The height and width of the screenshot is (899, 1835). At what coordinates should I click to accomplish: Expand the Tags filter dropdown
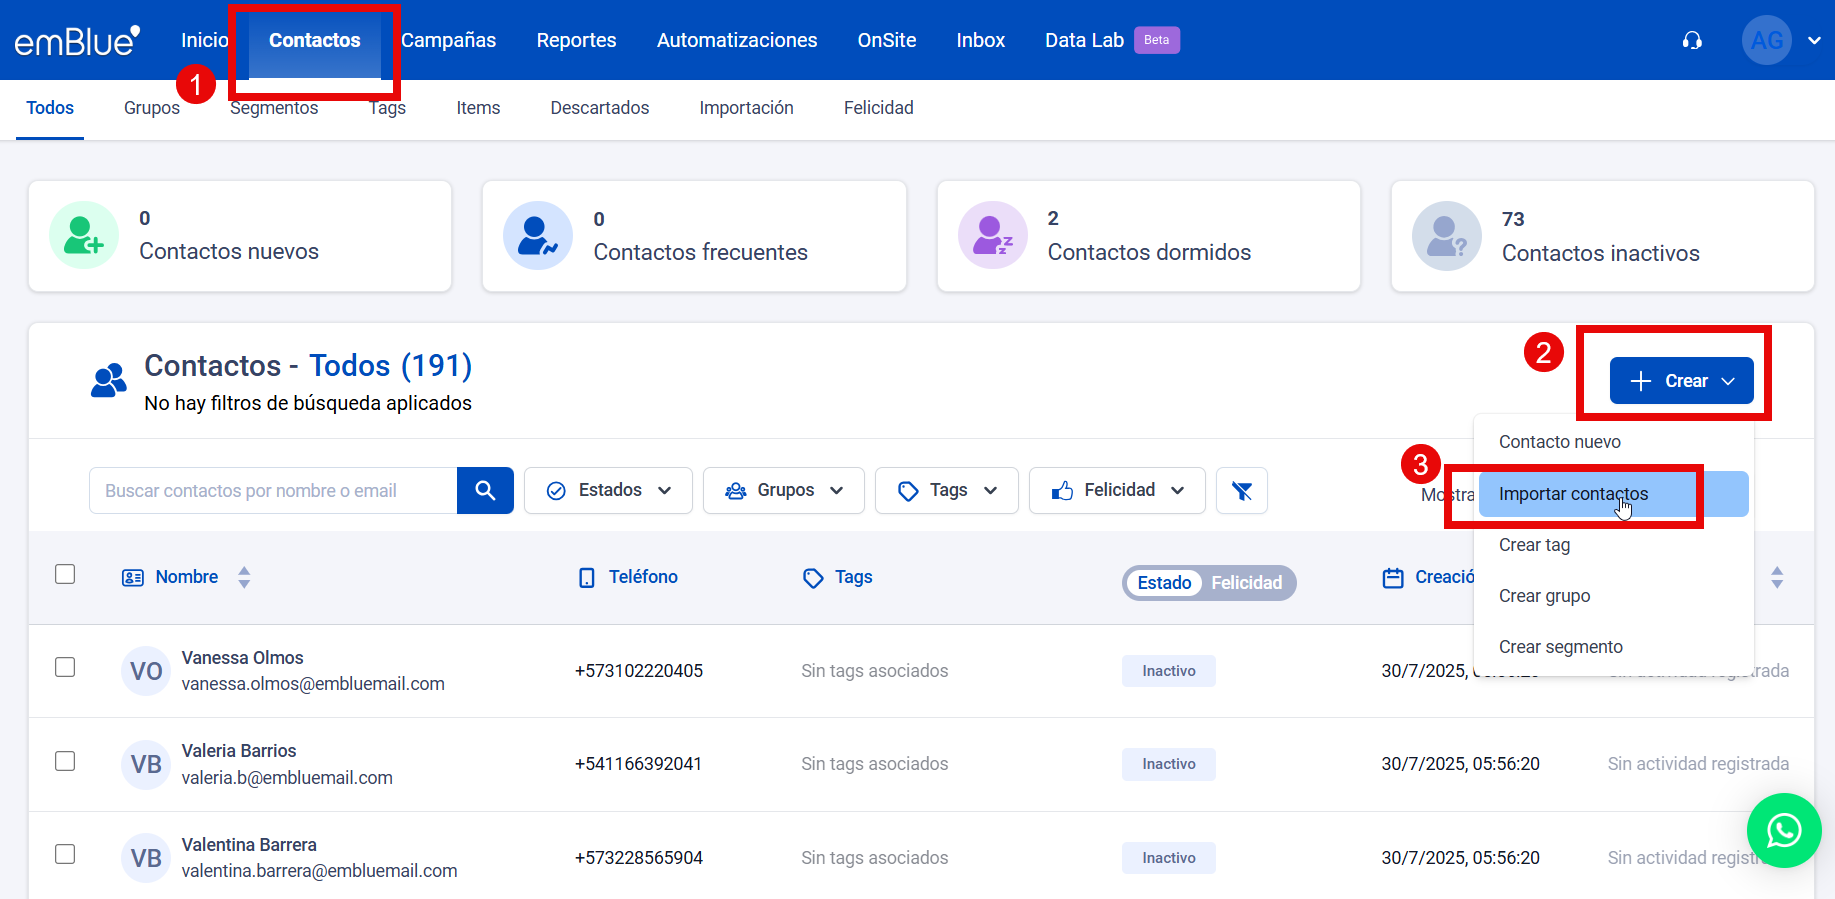pyautogui.click(x=946, y=490)
